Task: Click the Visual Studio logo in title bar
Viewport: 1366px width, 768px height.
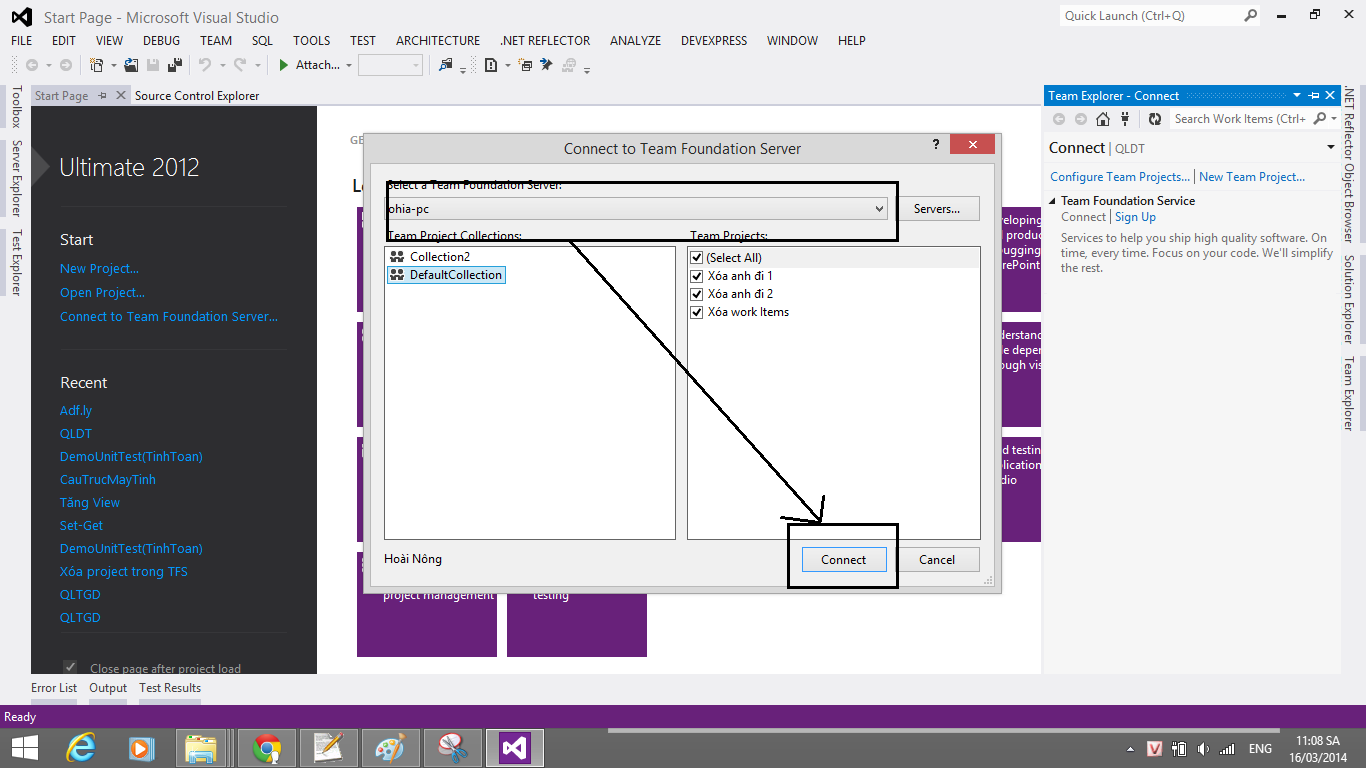Action: coord(21,17)
